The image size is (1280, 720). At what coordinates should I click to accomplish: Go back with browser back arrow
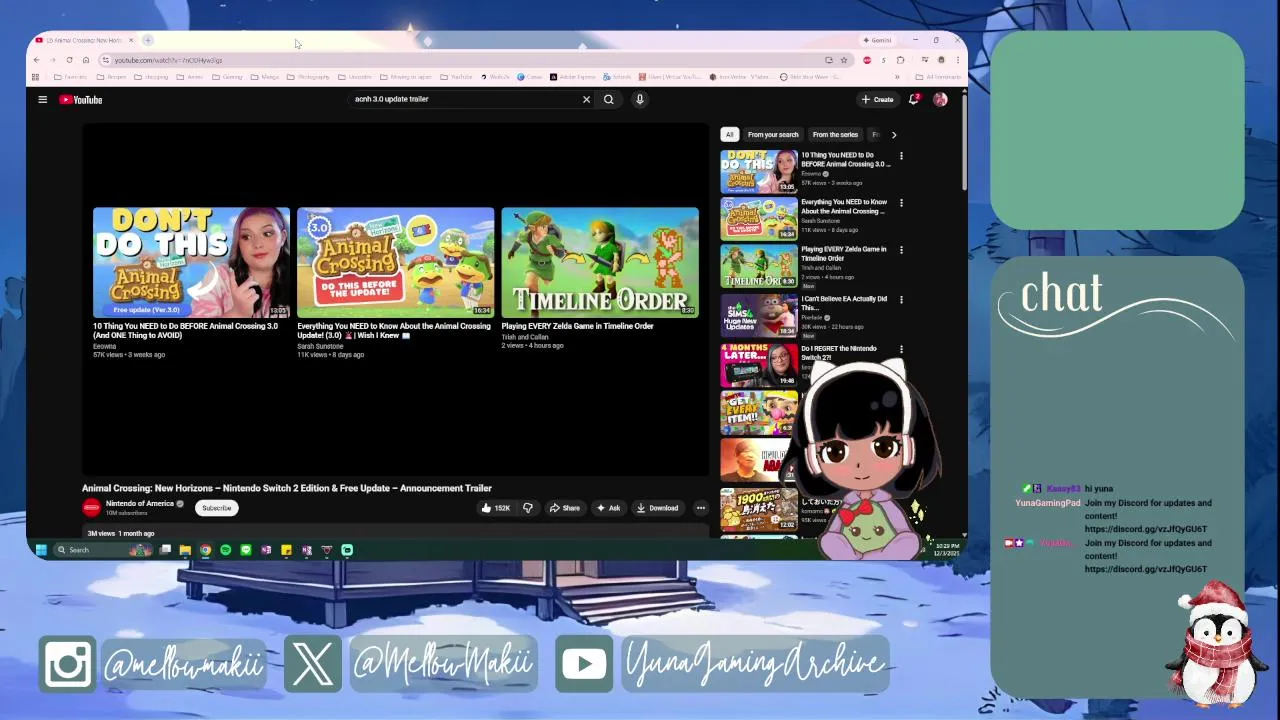point(36,60)
